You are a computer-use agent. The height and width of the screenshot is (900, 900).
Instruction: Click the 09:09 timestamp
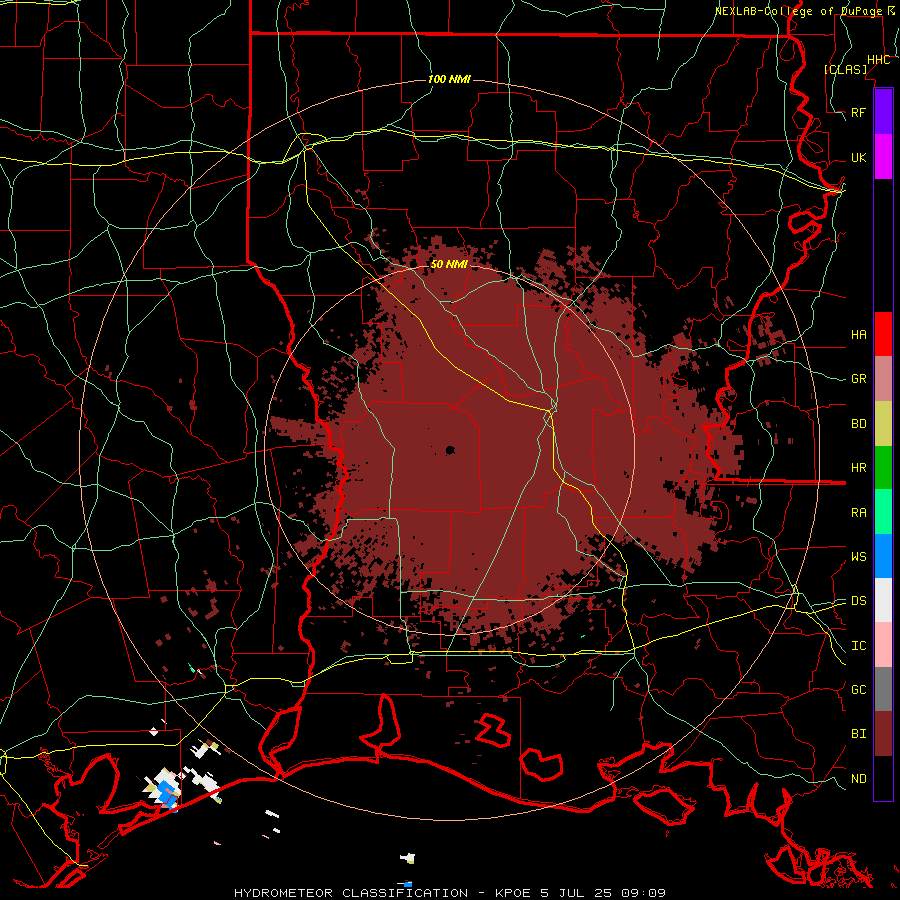click(644, 893)
